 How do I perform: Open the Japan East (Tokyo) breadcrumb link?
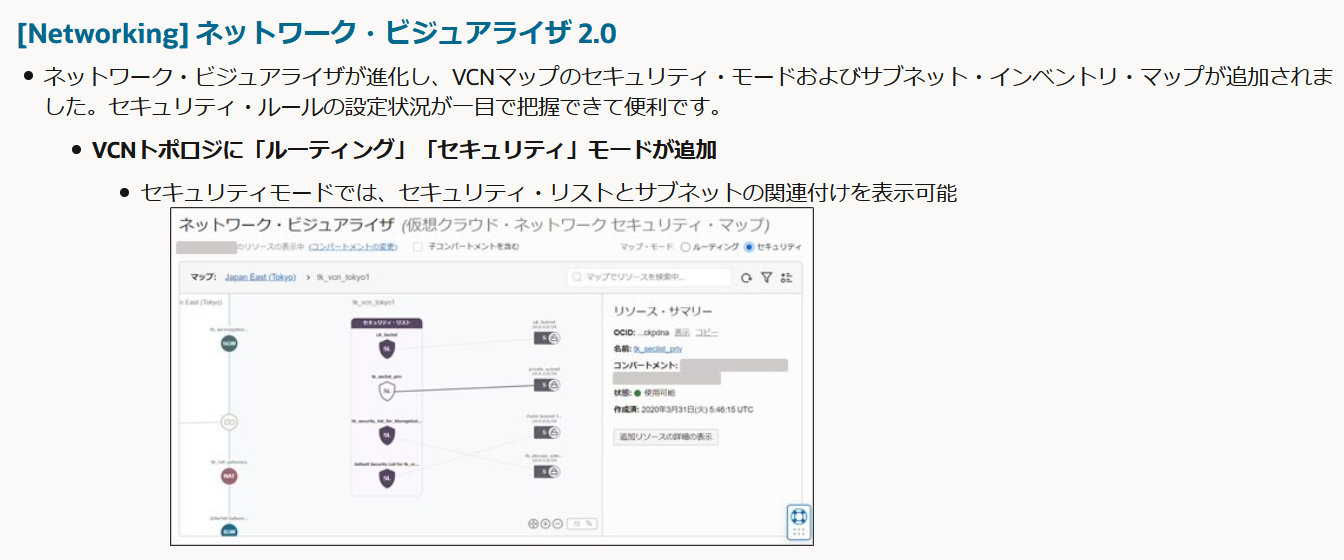pos(260,278)
